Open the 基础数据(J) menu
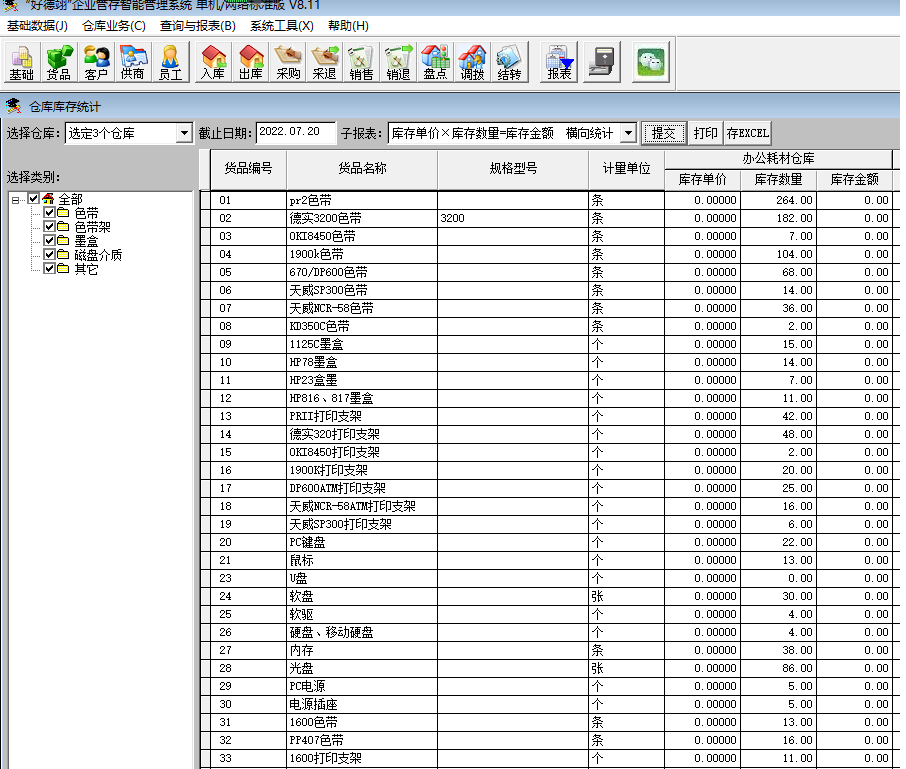 (x=38, y=26)
